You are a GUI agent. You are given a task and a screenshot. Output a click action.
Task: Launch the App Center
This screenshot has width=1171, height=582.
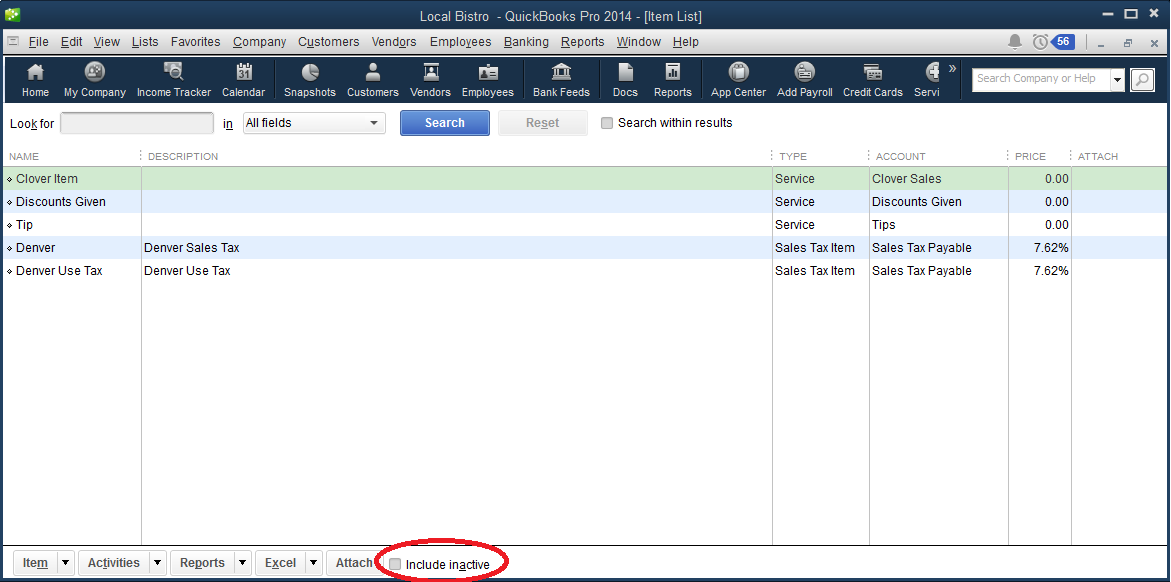coord(738,80)
